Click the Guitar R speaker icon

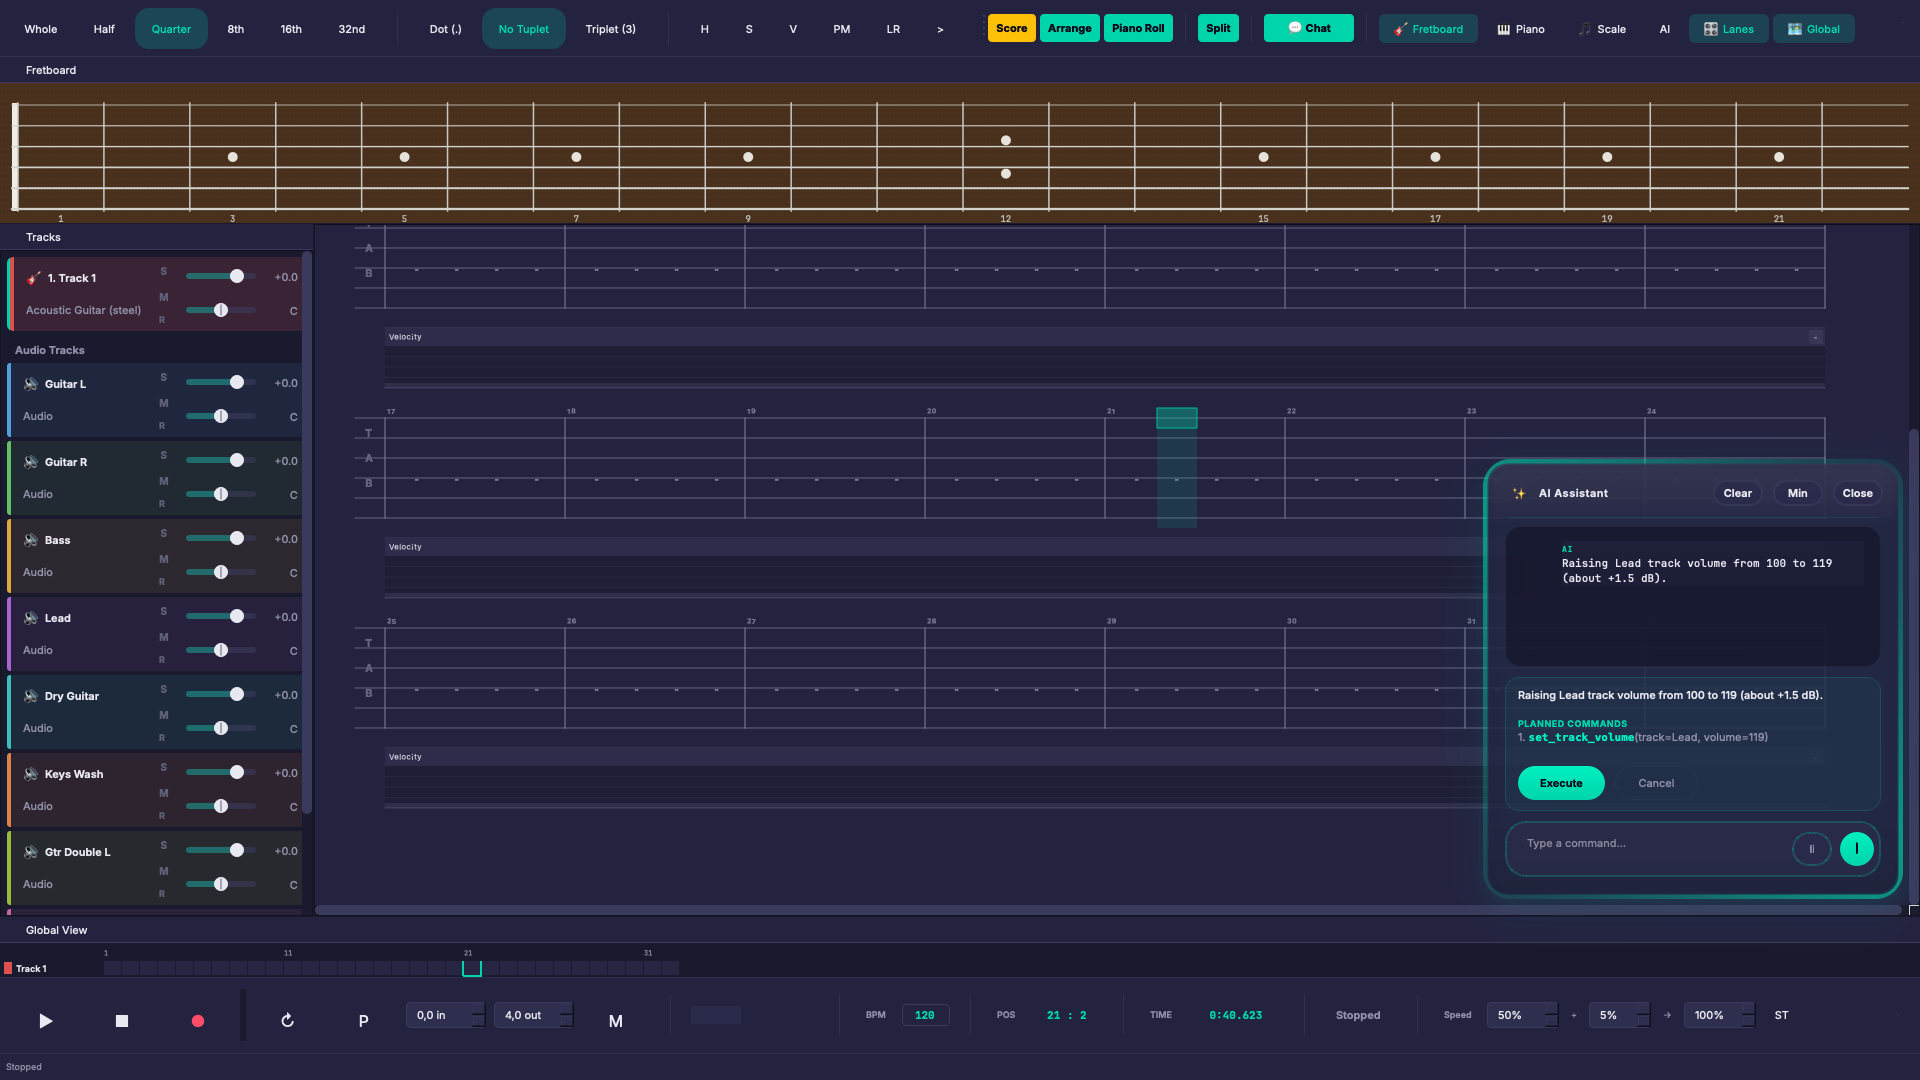pos(31,462)
